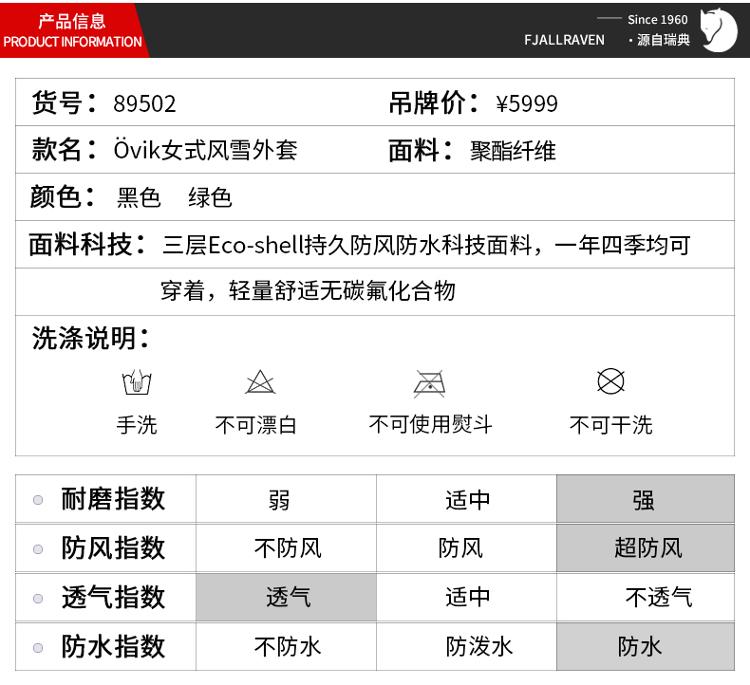750x685 pixels.
Task: Click the do not bleach triangle icon
Action: tap(260, 382)
